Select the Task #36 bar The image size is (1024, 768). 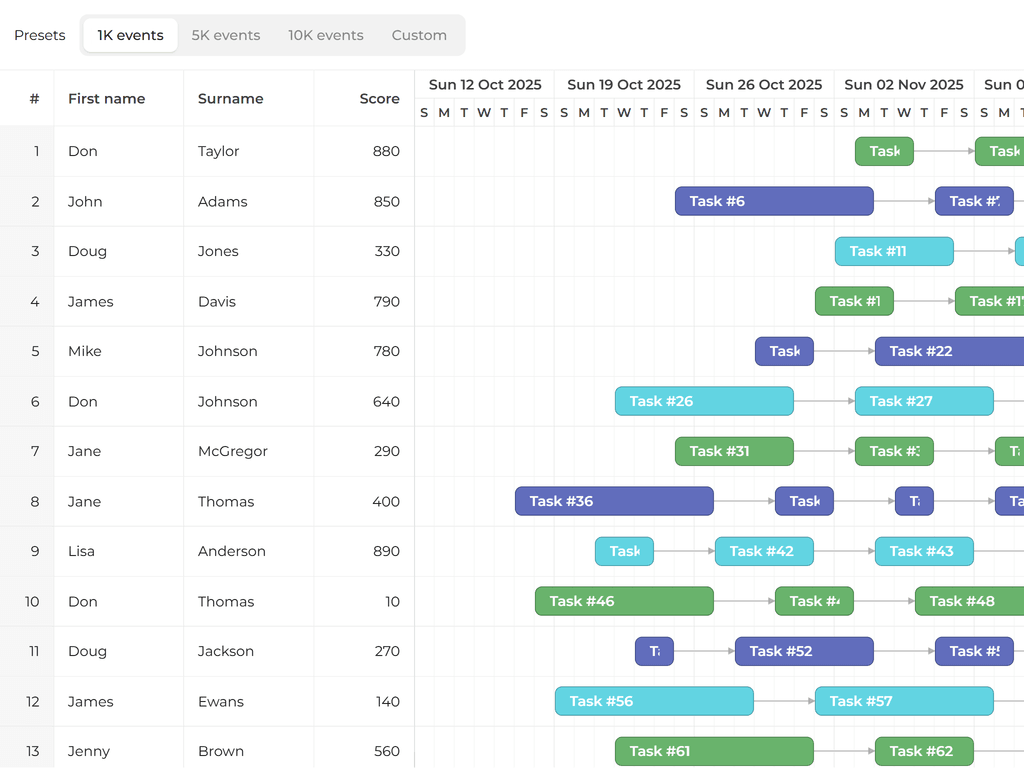pyautogui.click(x=613, y=501)
